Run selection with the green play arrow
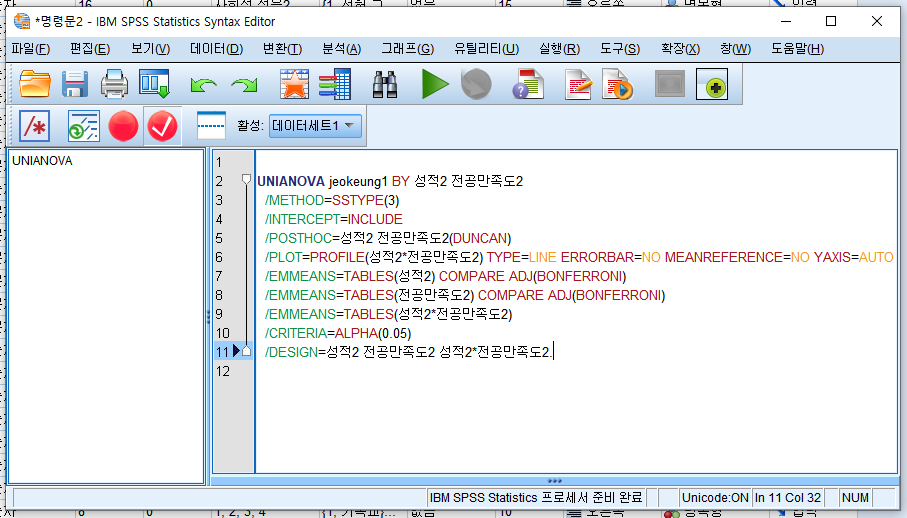The width and height of the screenshot is (907, 518). [435, 84]
